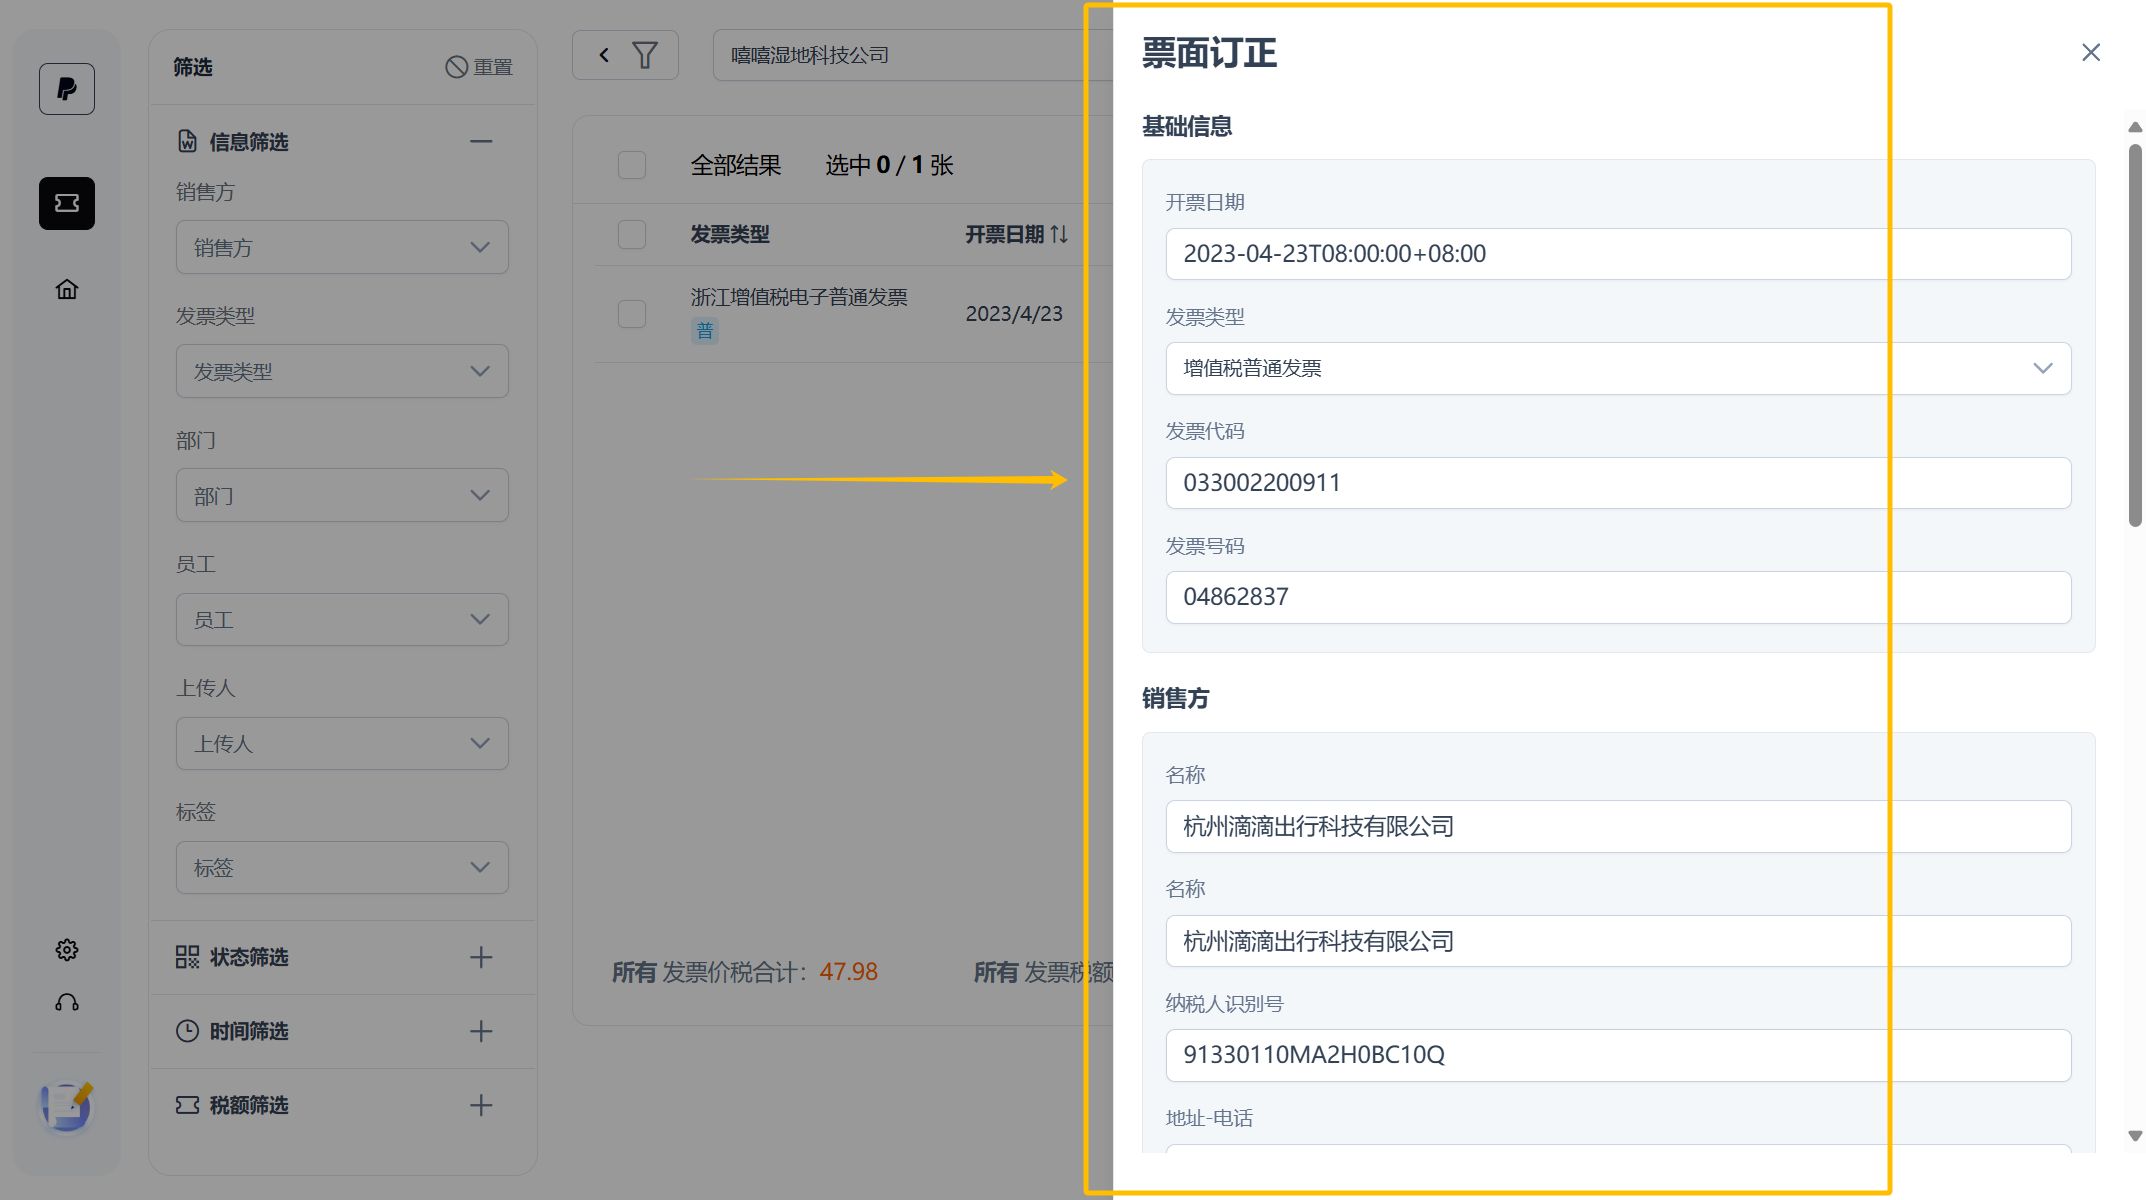Image resolution: width=2146 pixels, height=1200 pixels.
Task: Open the headset support icon
Action: pos(67,1003)
